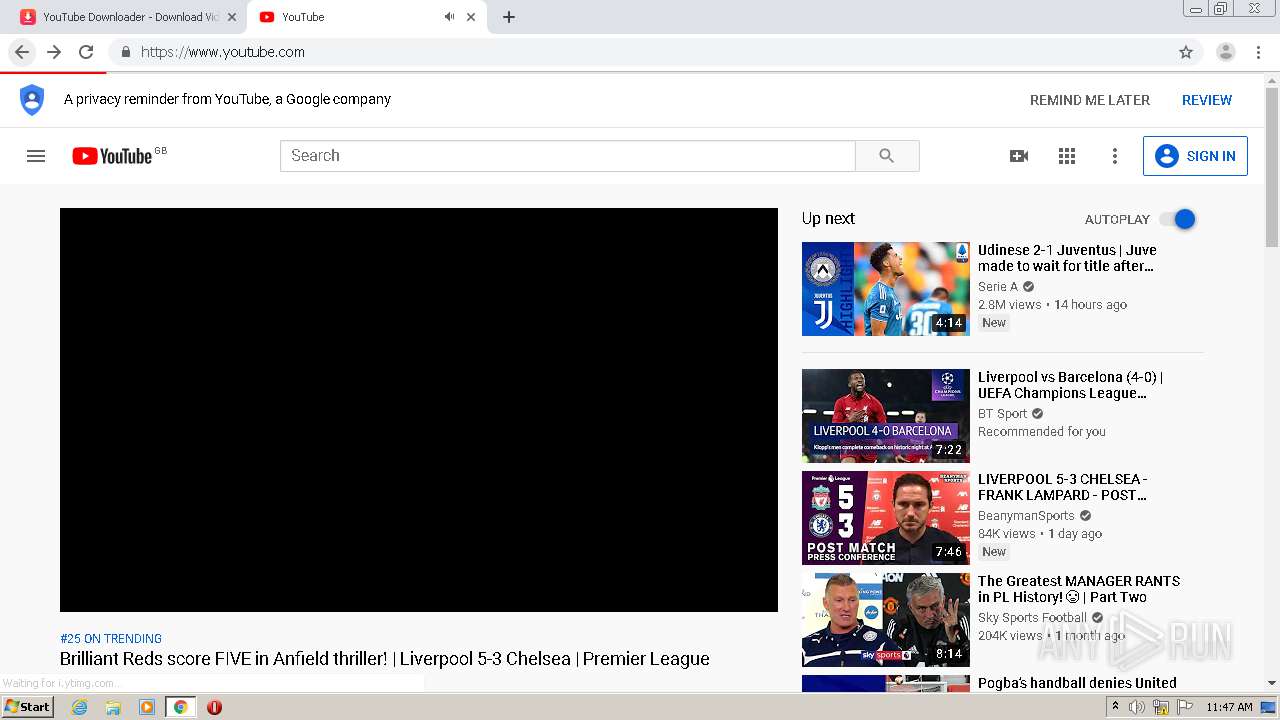This screenshot has width=1280, height=720.
Task: Open Action Center flag icon
Action: pos(1185,707)
